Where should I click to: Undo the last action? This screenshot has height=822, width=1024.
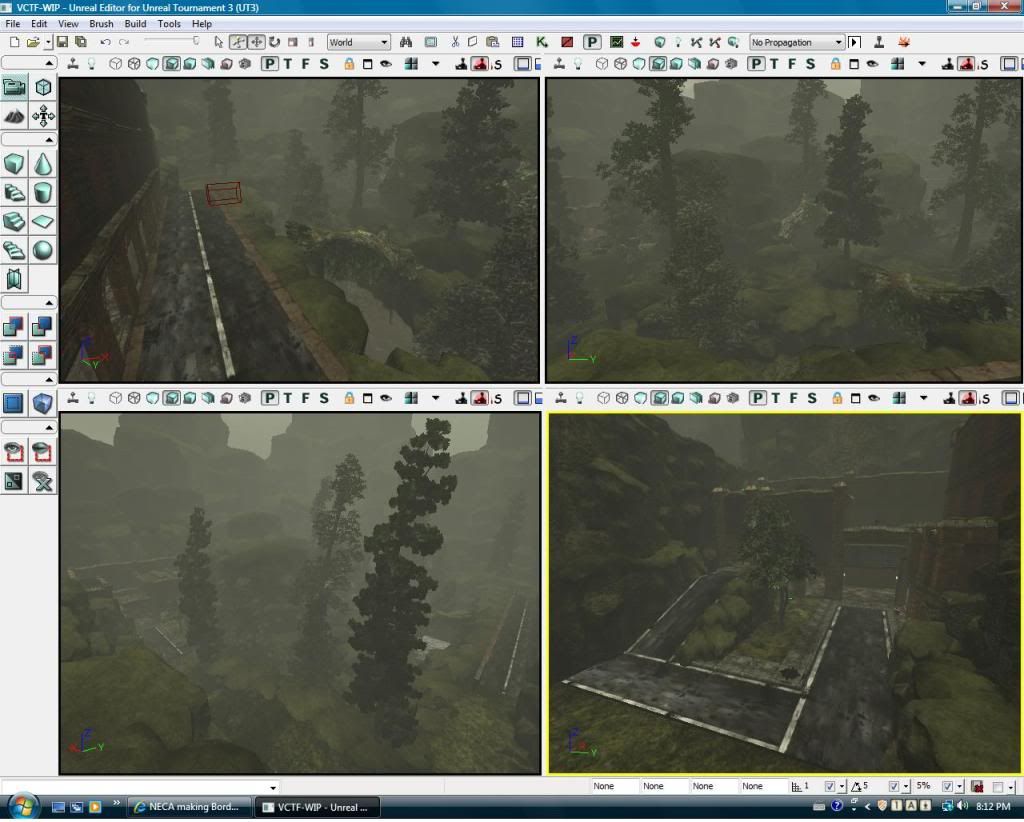click(104, 42)
